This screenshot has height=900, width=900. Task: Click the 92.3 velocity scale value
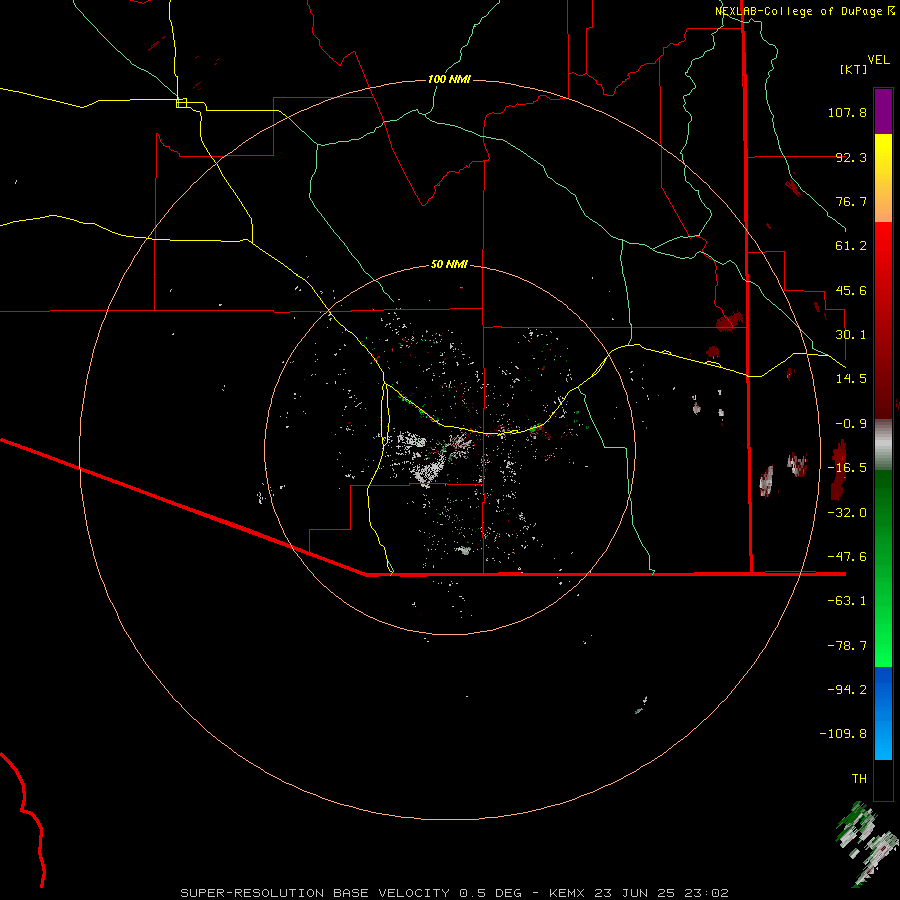[x=851, y=157]
